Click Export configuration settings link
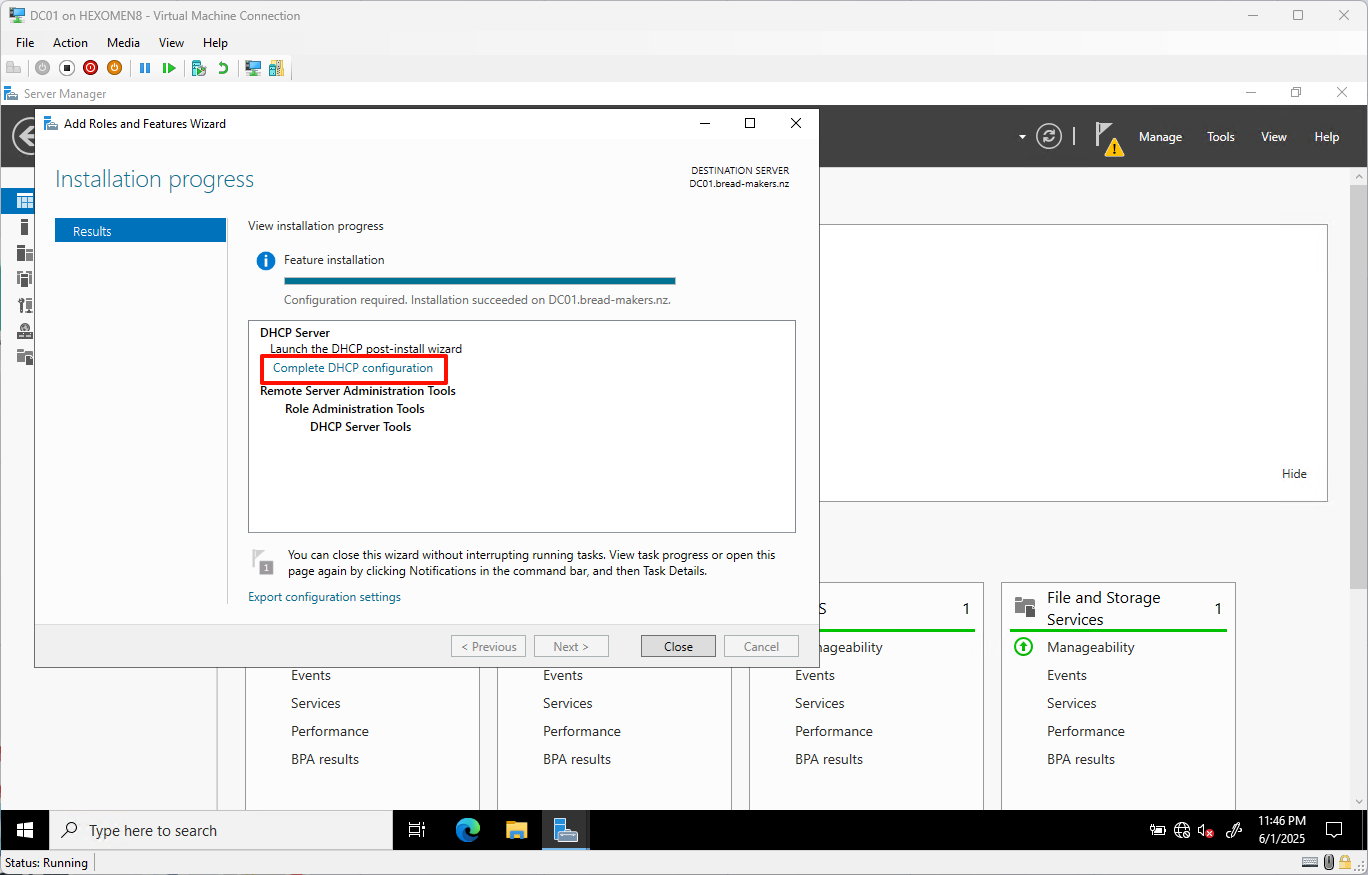This screenshot has width=1368, height=875. point(324,597)
